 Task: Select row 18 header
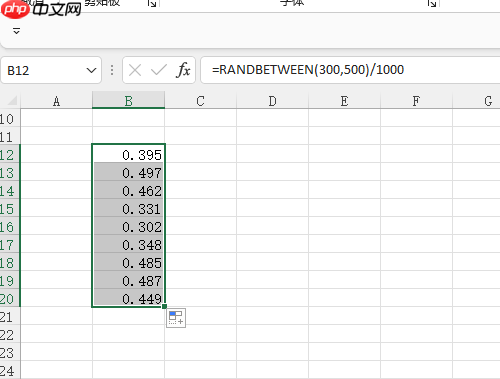click(9, 263)
